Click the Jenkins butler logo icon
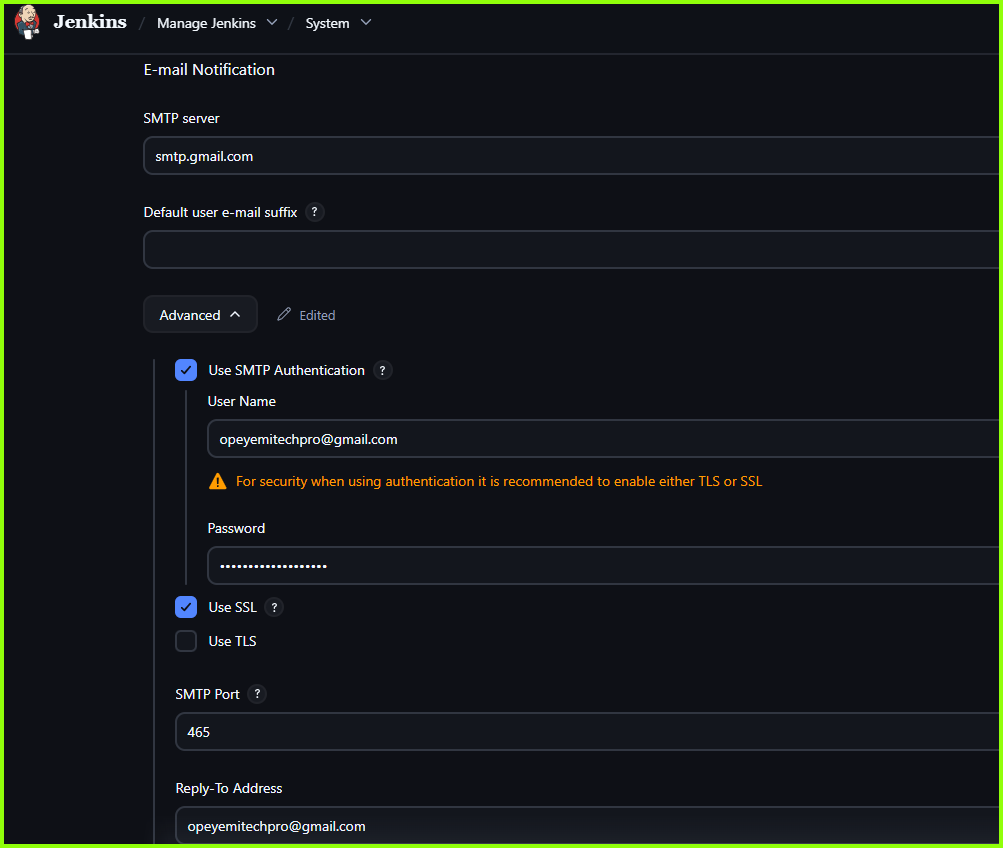Screen dimensions: 1003x848 (x=27, y=22)
